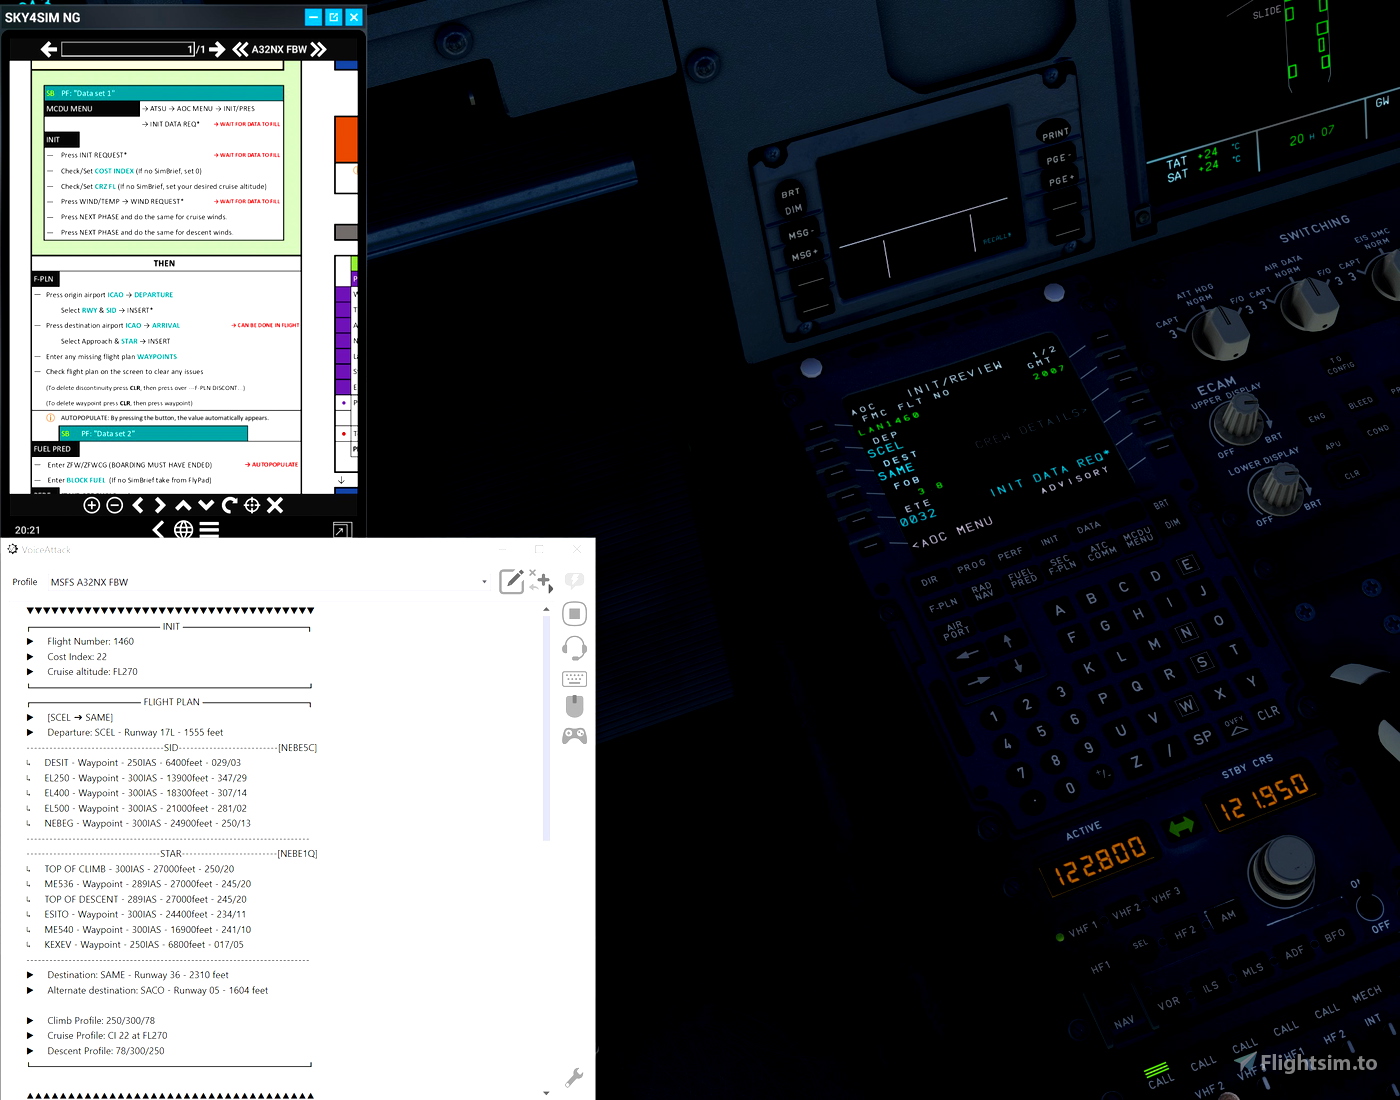Select log line 'TOP OF DESCENT'
The width and height of the screenshot is (1400, 1100).
[145, 900]
